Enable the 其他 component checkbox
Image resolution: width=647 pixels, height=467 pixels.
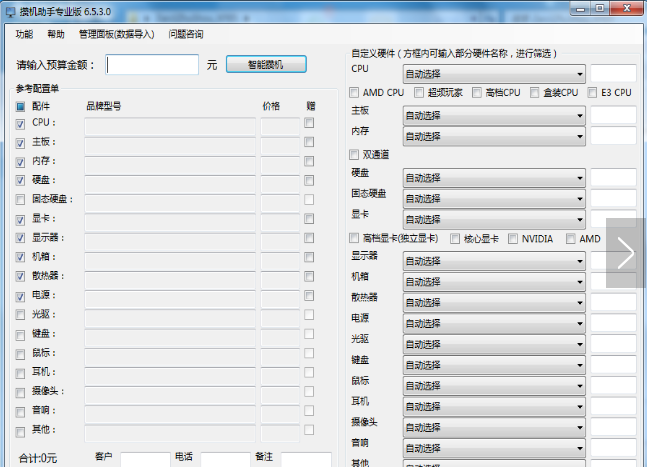20,432
